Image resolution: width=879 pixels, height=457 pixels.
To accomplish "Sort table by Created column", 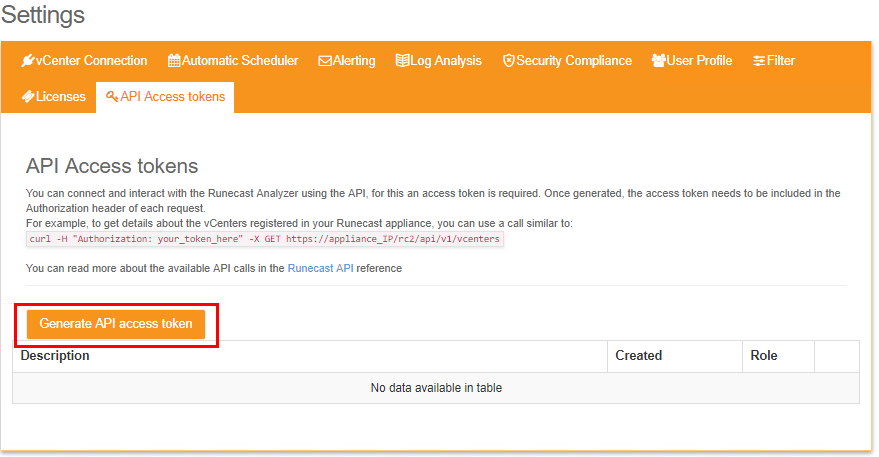I will 638,356.
